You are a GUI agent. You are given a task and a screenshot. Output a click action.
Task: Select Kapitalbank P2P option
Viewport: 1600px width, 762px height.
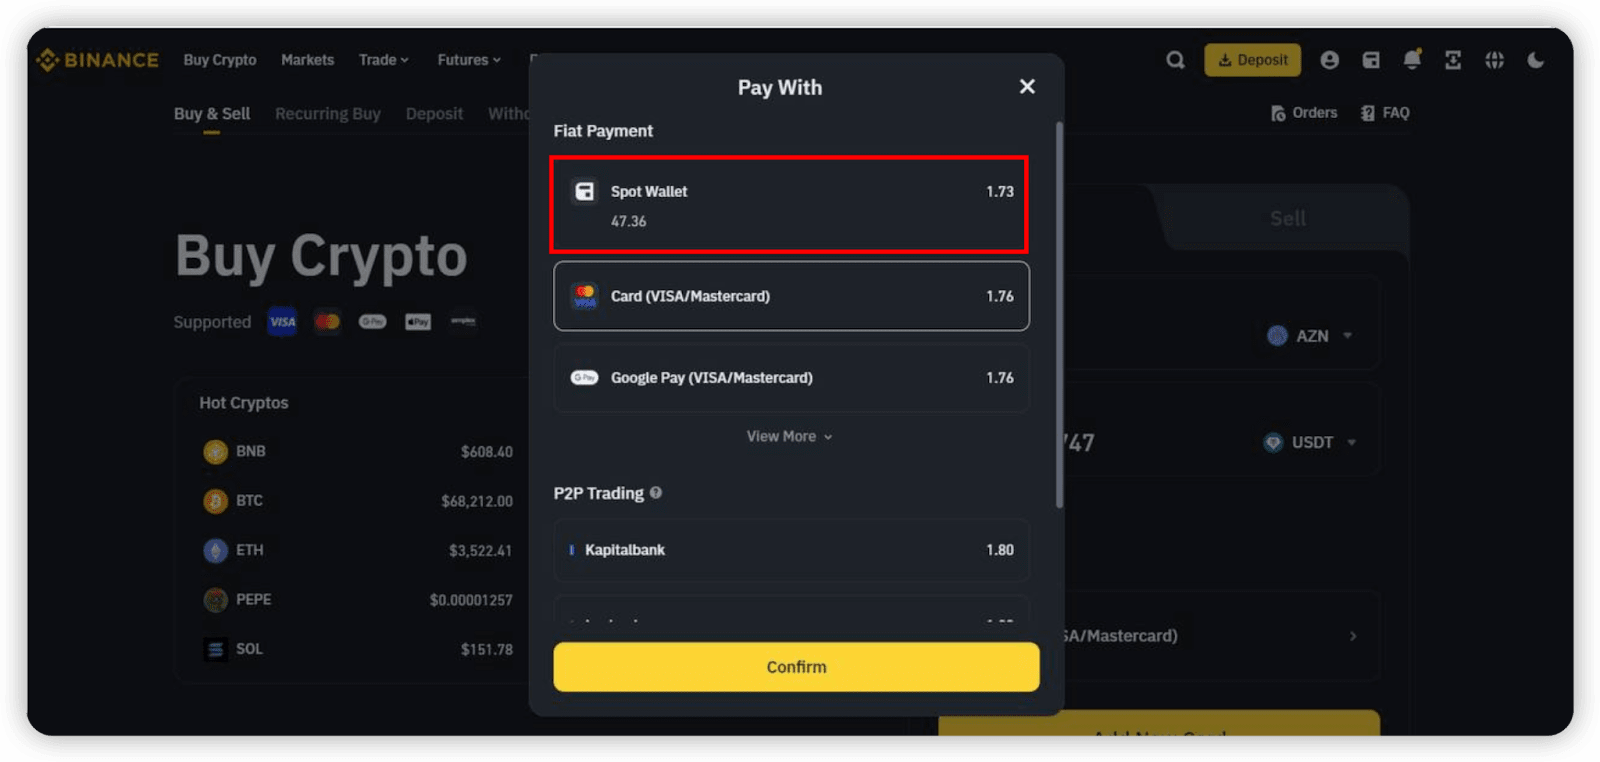(791, 550)
